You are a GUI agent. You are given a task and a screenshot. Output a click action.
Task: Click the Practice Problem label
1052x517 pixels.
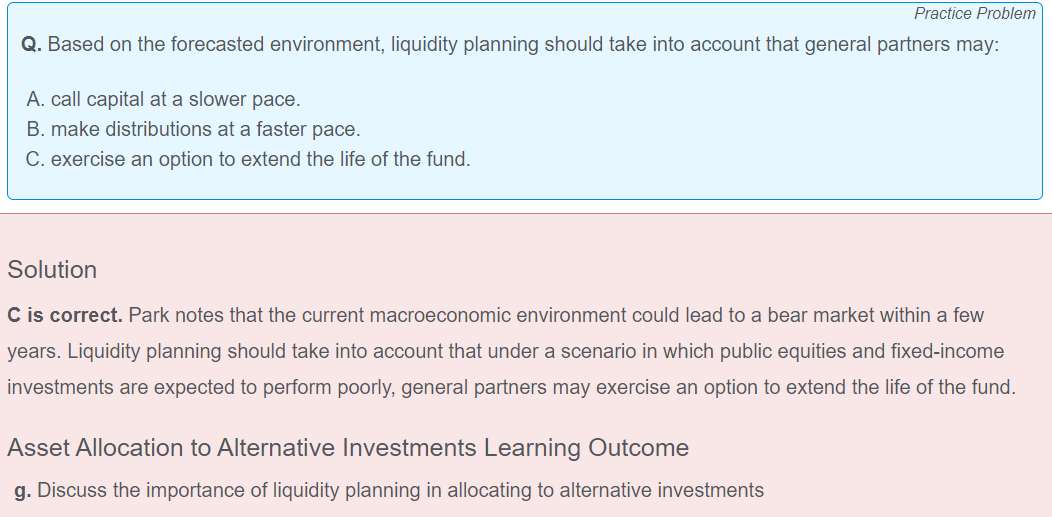[974, 14]
